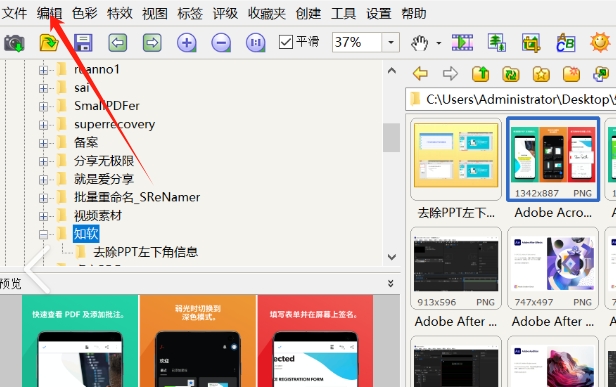Viewport: 616px width, 387px height.
Task: Click the folder path address field
Action: pos(511,99)
